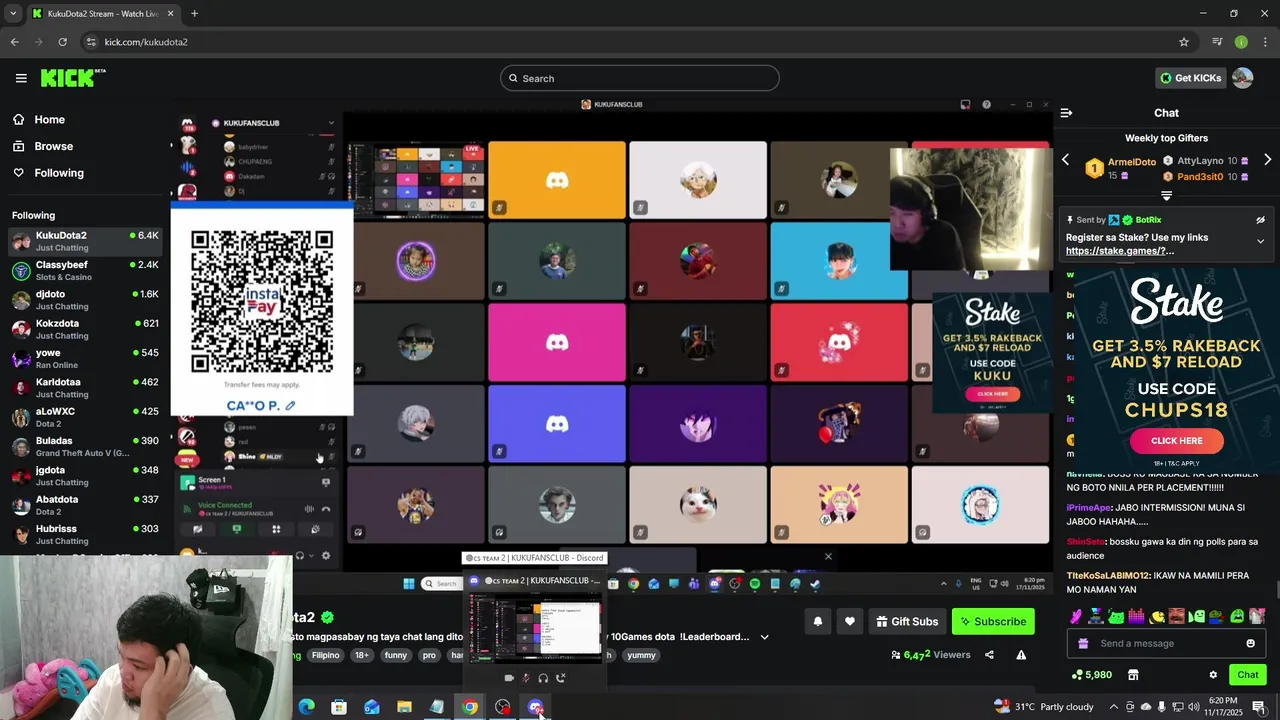The width and height of the screenshot is (1280, 720).
Task: Open Browse in the sidebar
Action: [x=43, y=146]
